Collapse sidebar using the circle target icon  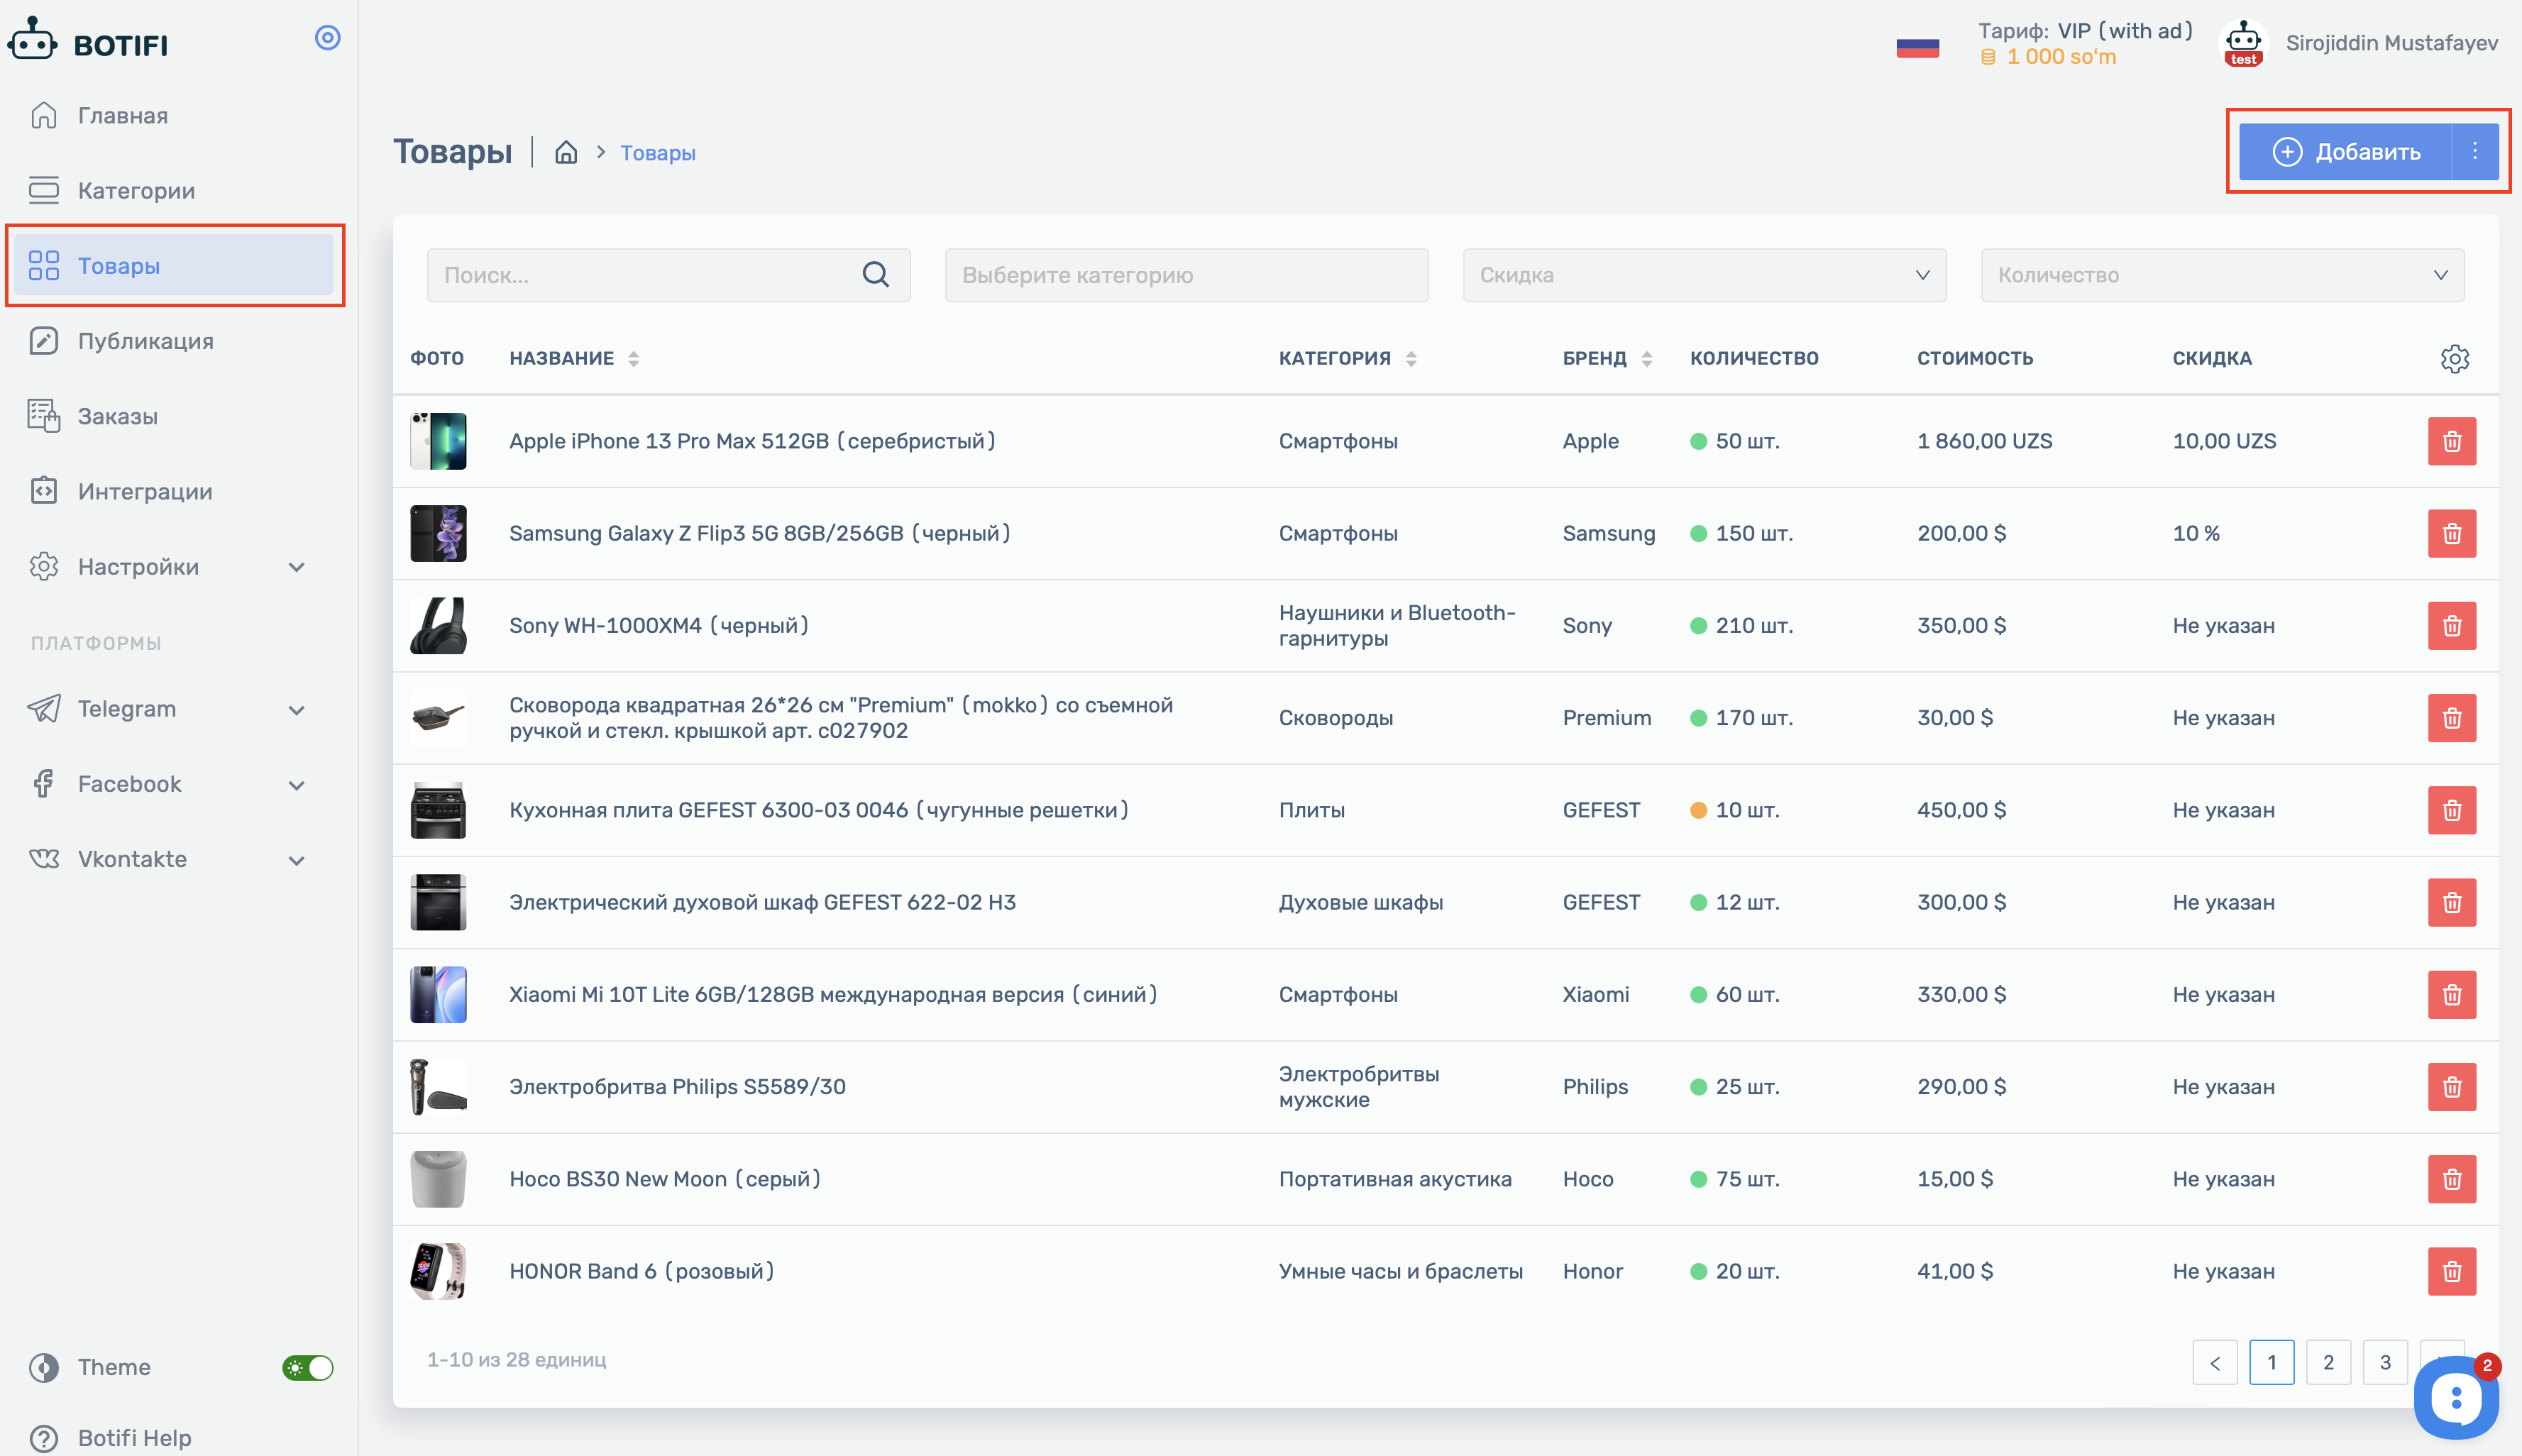click(328, 38)
